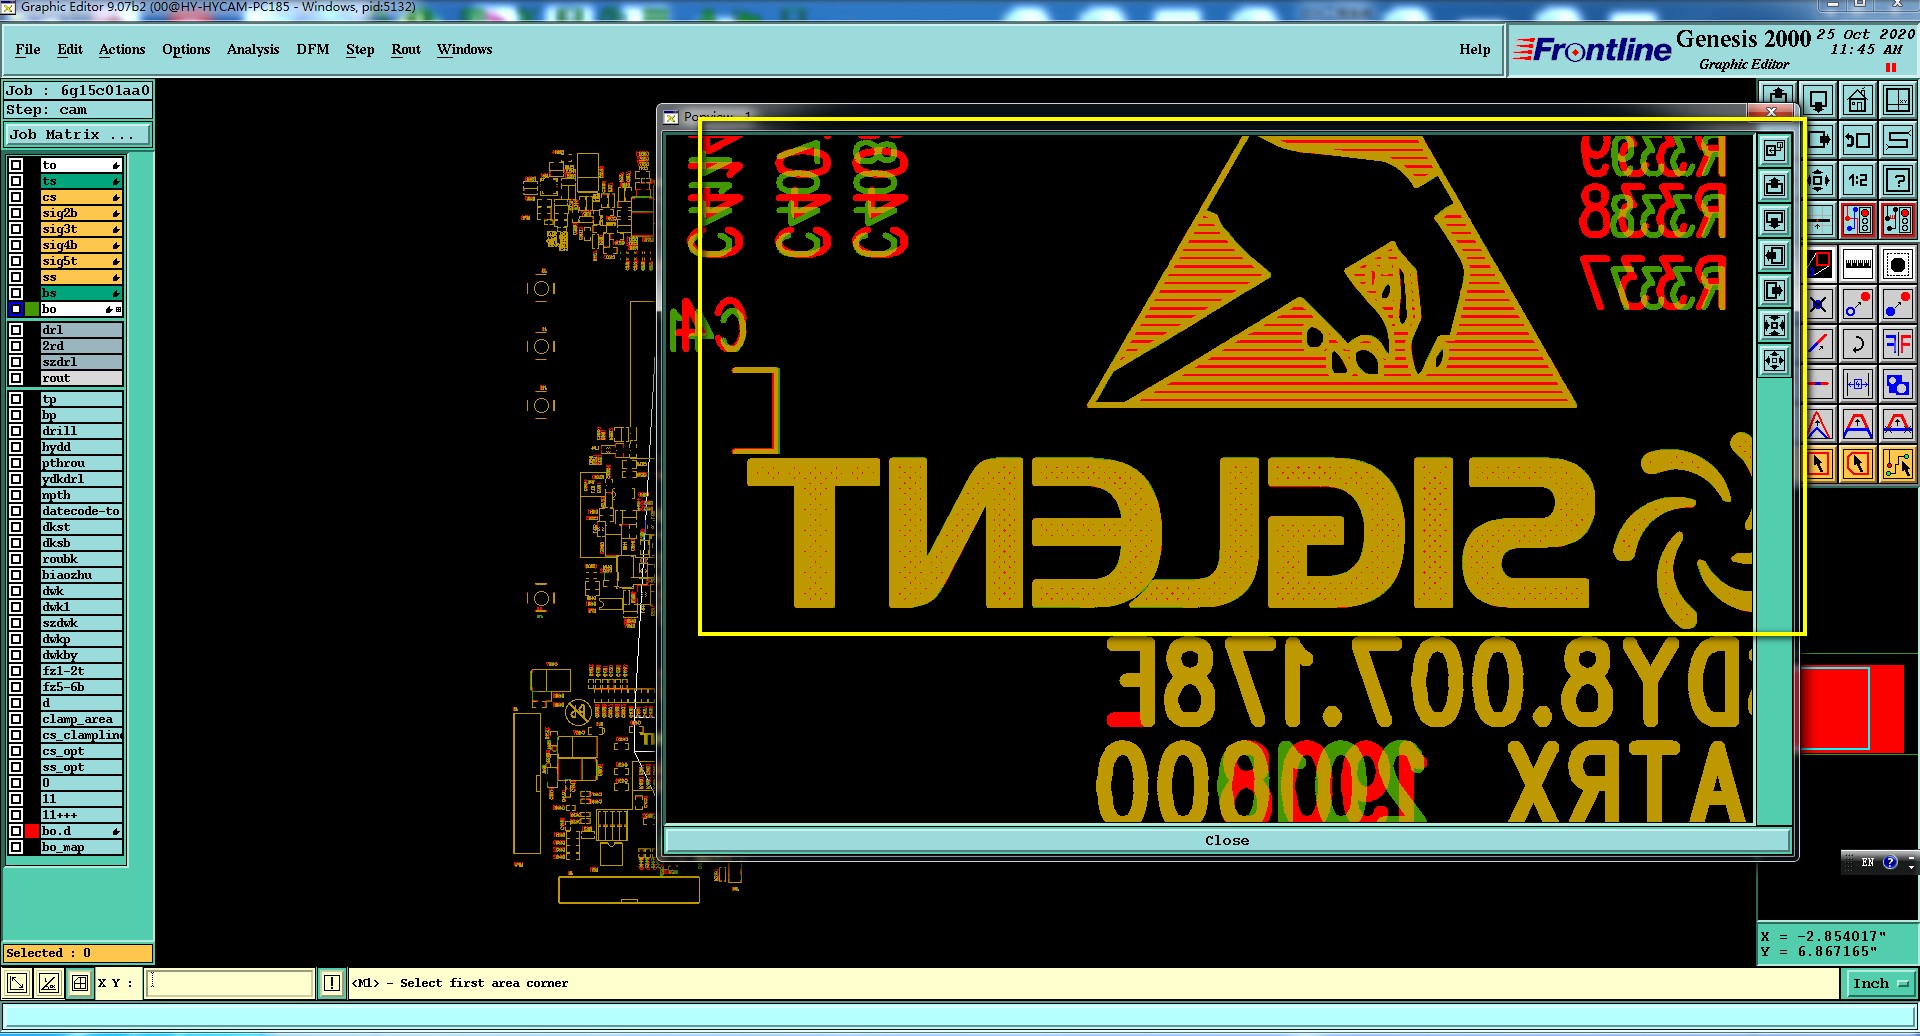Screen dimensions: 1920x1036
Task: Click the spacing dimension icon between bars
Action: pyautogui.click(x=1858, y=384)
